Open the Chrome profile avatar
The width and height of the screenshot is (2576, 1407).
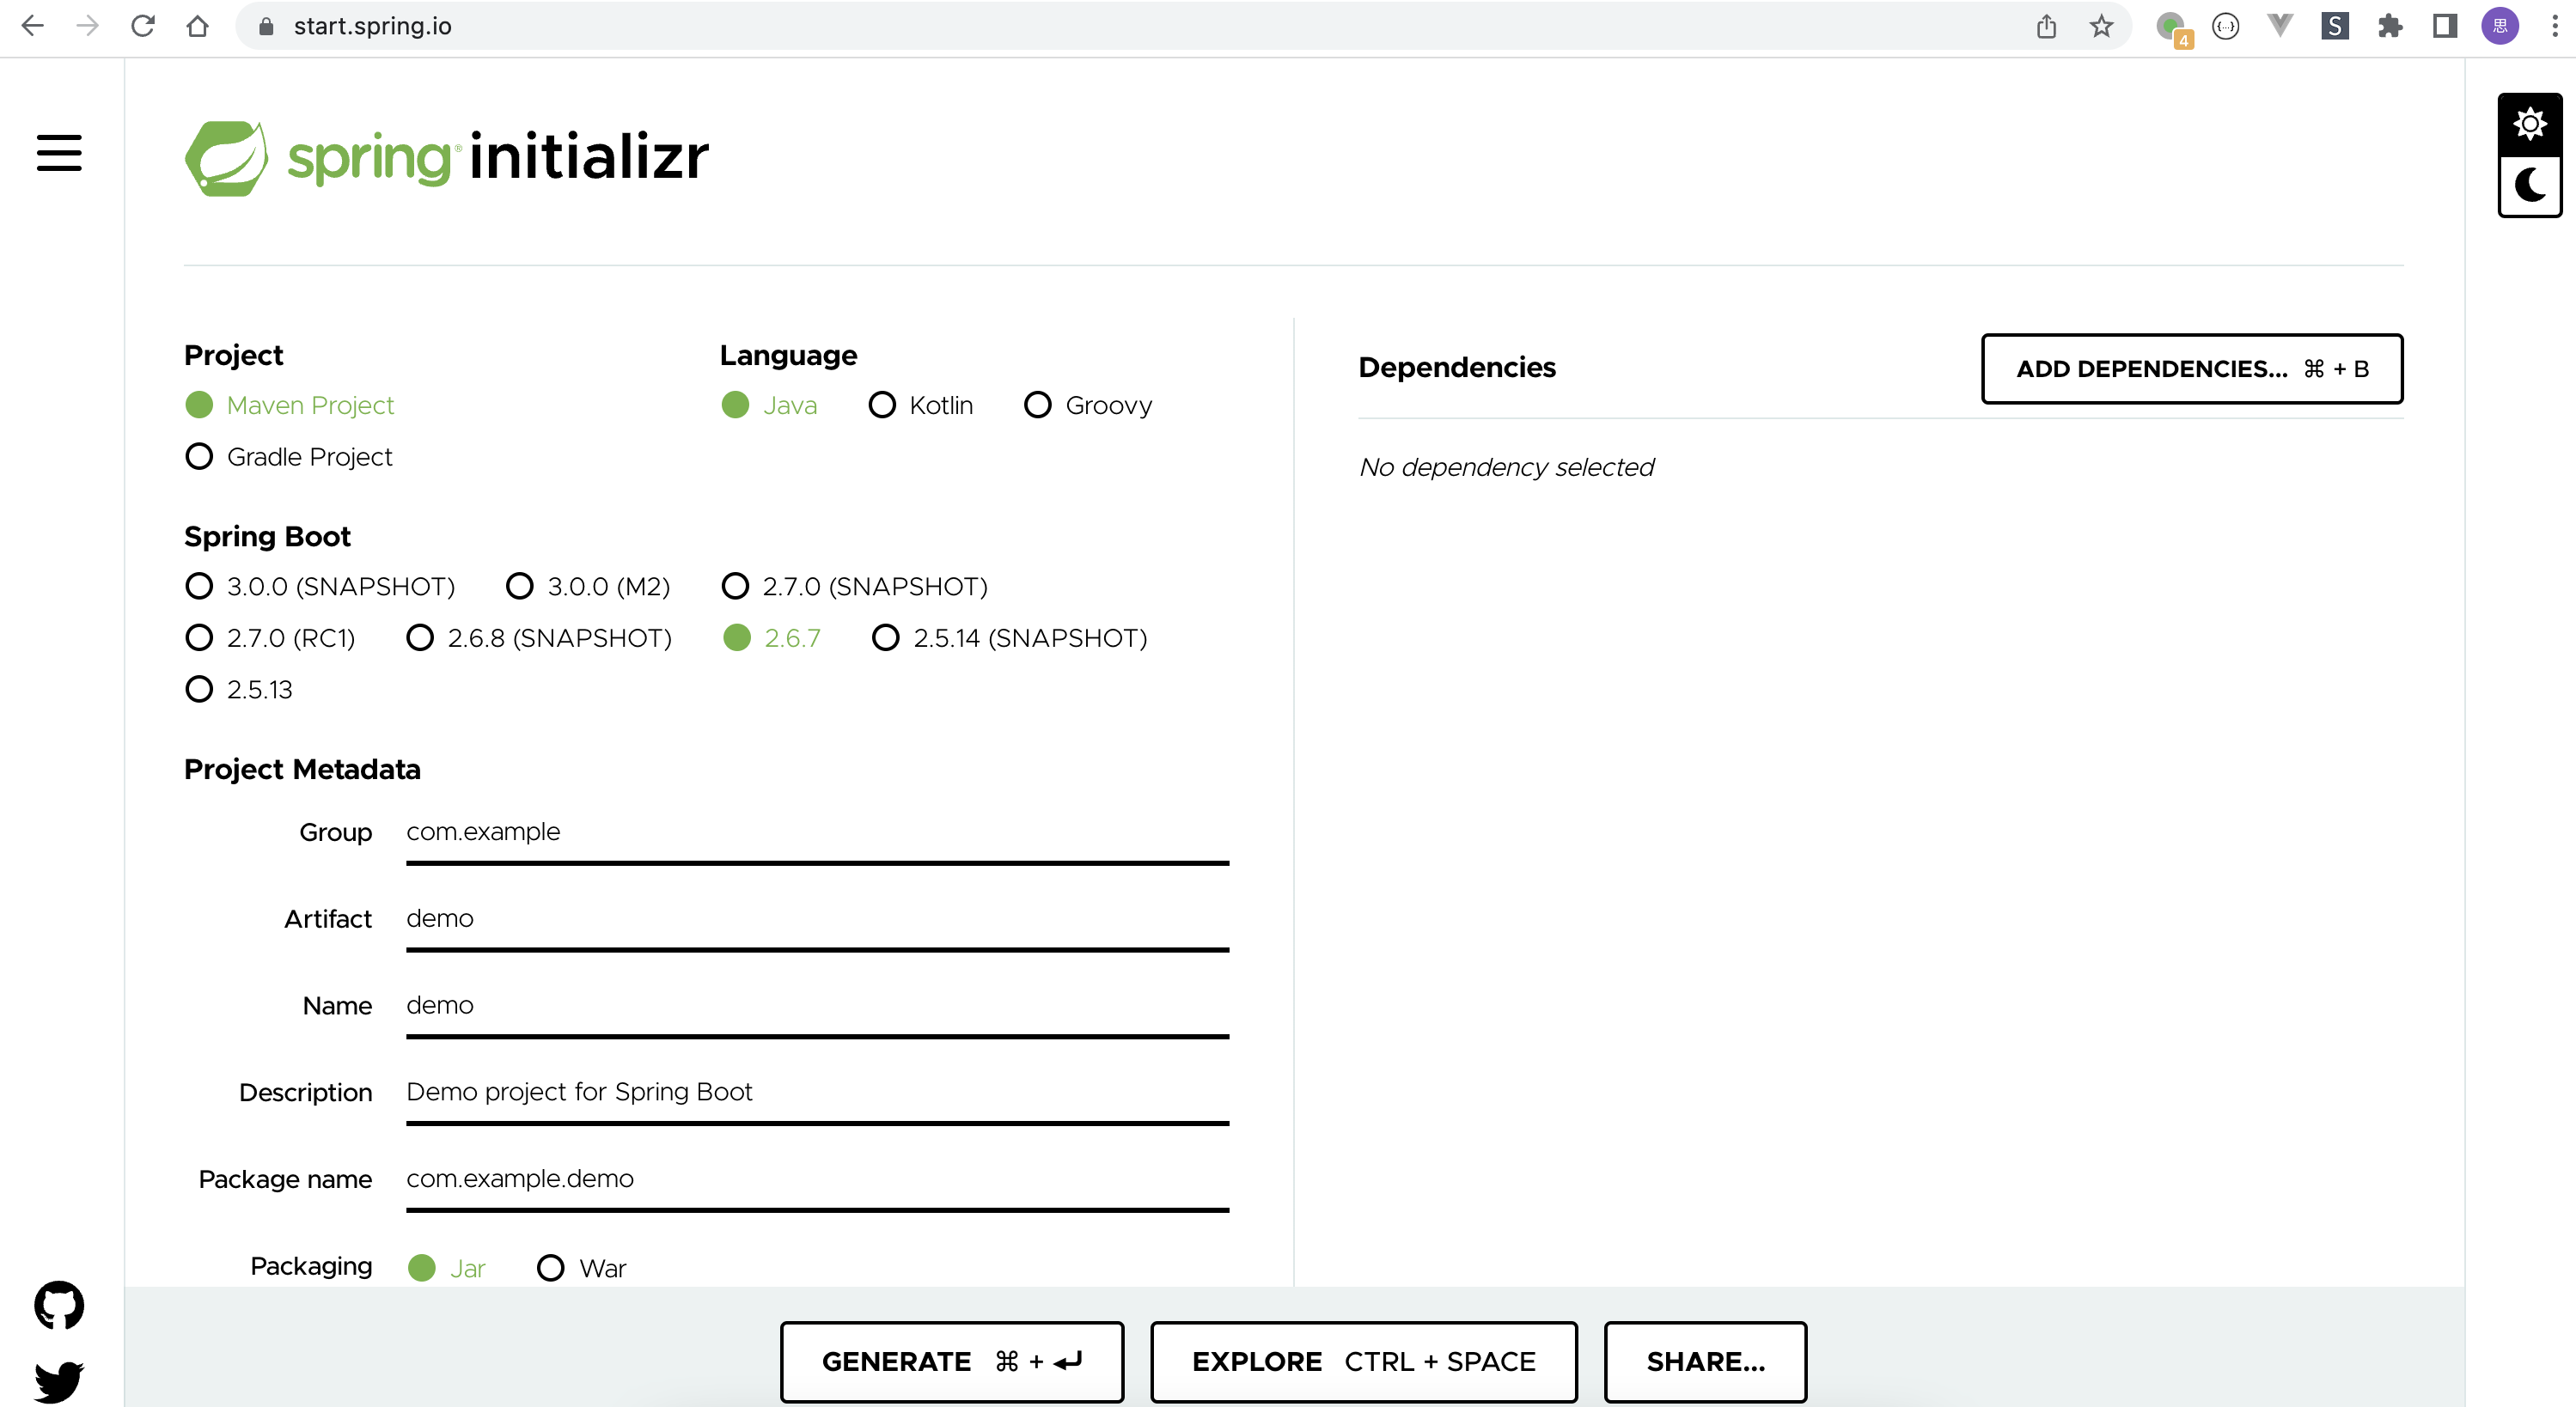pyautogui.click(x=2500, y=26)
